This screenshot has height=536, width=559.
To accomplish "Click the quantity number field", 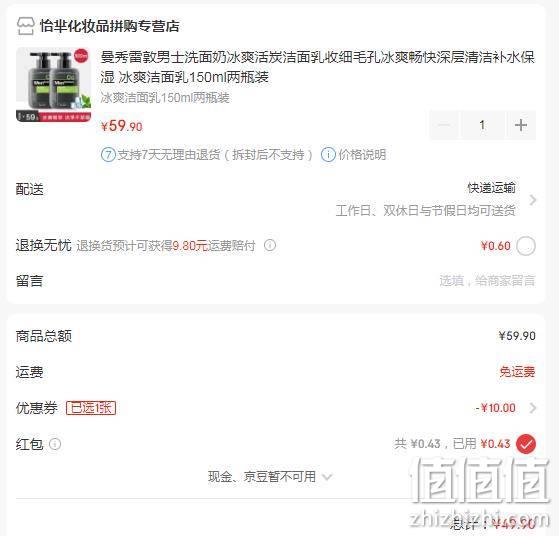I will pos(482,125).
